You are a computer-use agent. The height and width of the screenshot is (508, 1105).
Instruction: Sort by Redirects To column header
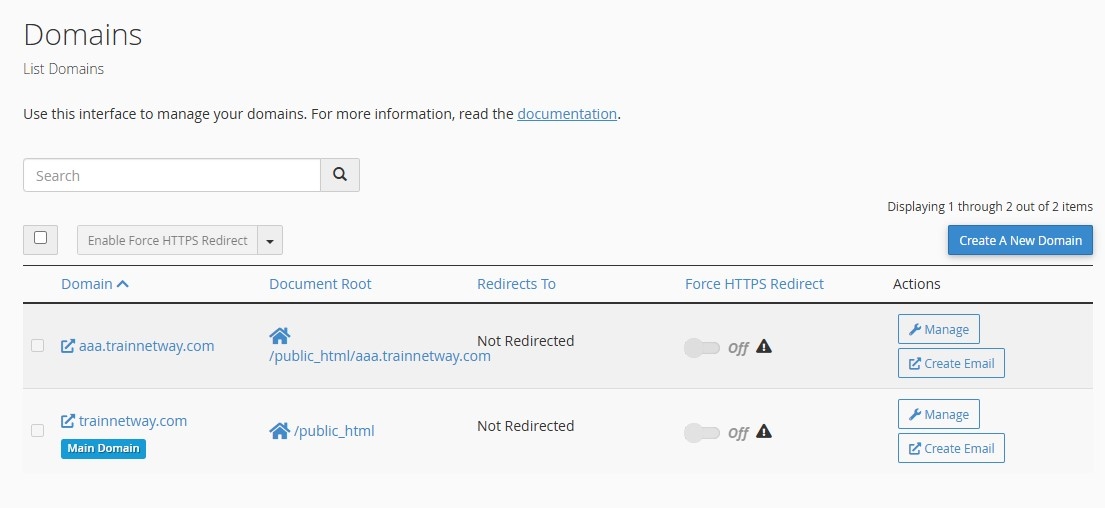pos(516,284)
